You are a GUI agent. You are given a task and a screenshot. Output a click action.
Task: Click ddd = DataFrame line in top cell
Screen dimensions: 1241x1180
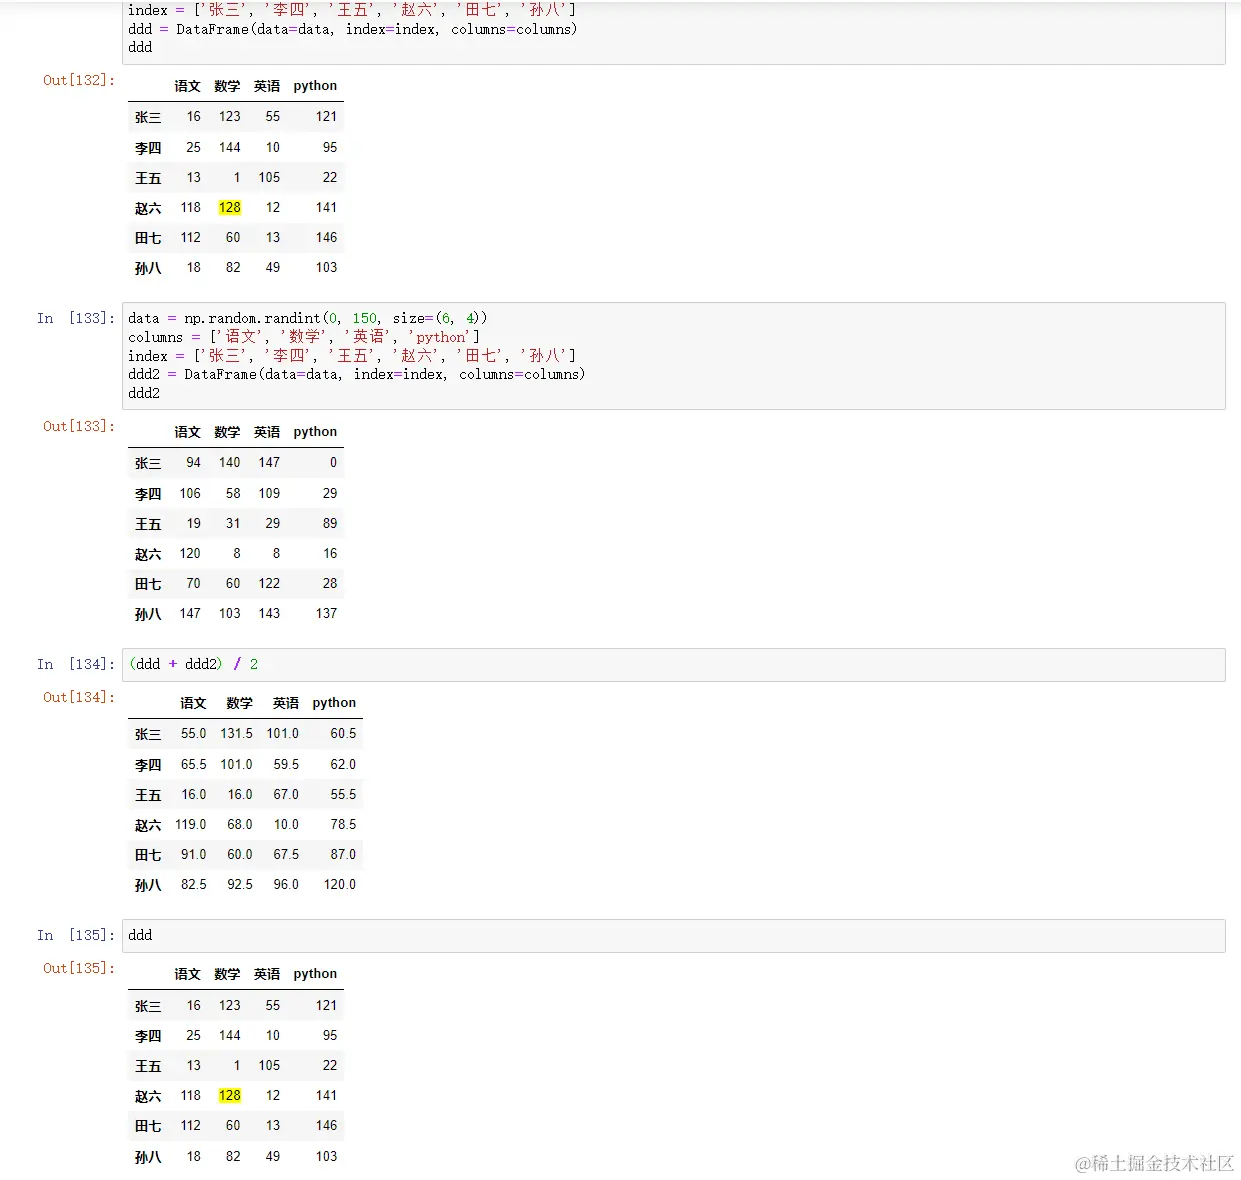[353, 29]
